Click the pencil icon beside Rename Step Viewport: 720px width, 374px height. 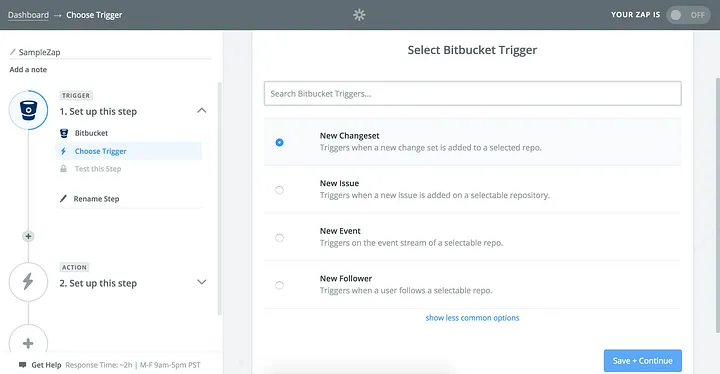coord(63,199)
